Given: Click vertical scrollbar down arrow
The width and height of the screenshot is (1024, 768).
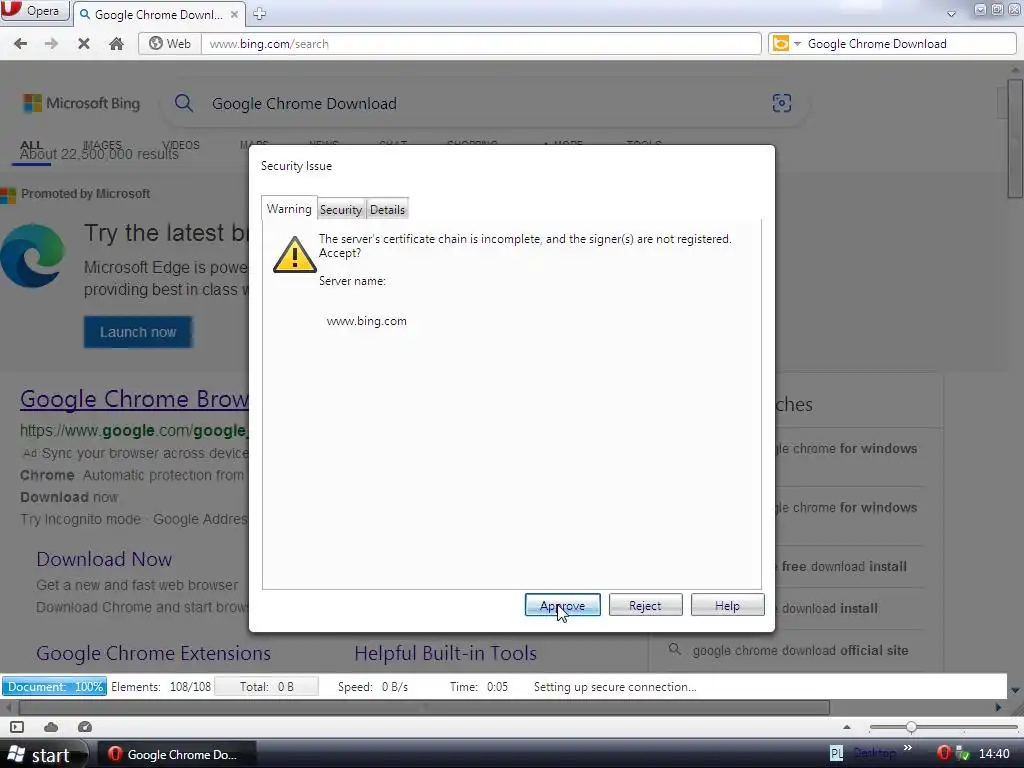Looking at the screenshot, I should pyautogui.click(x=1015, y=690).
